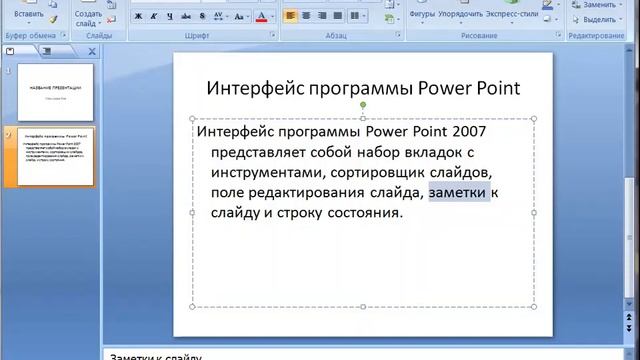Select slide 2 thumbnail
The width and height of the screenshot is (640, 360).
(56, 157)
